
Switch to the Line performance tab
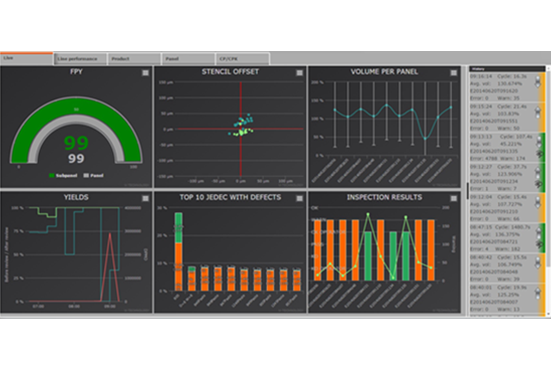pyautogui.click(x=80, y=59)
